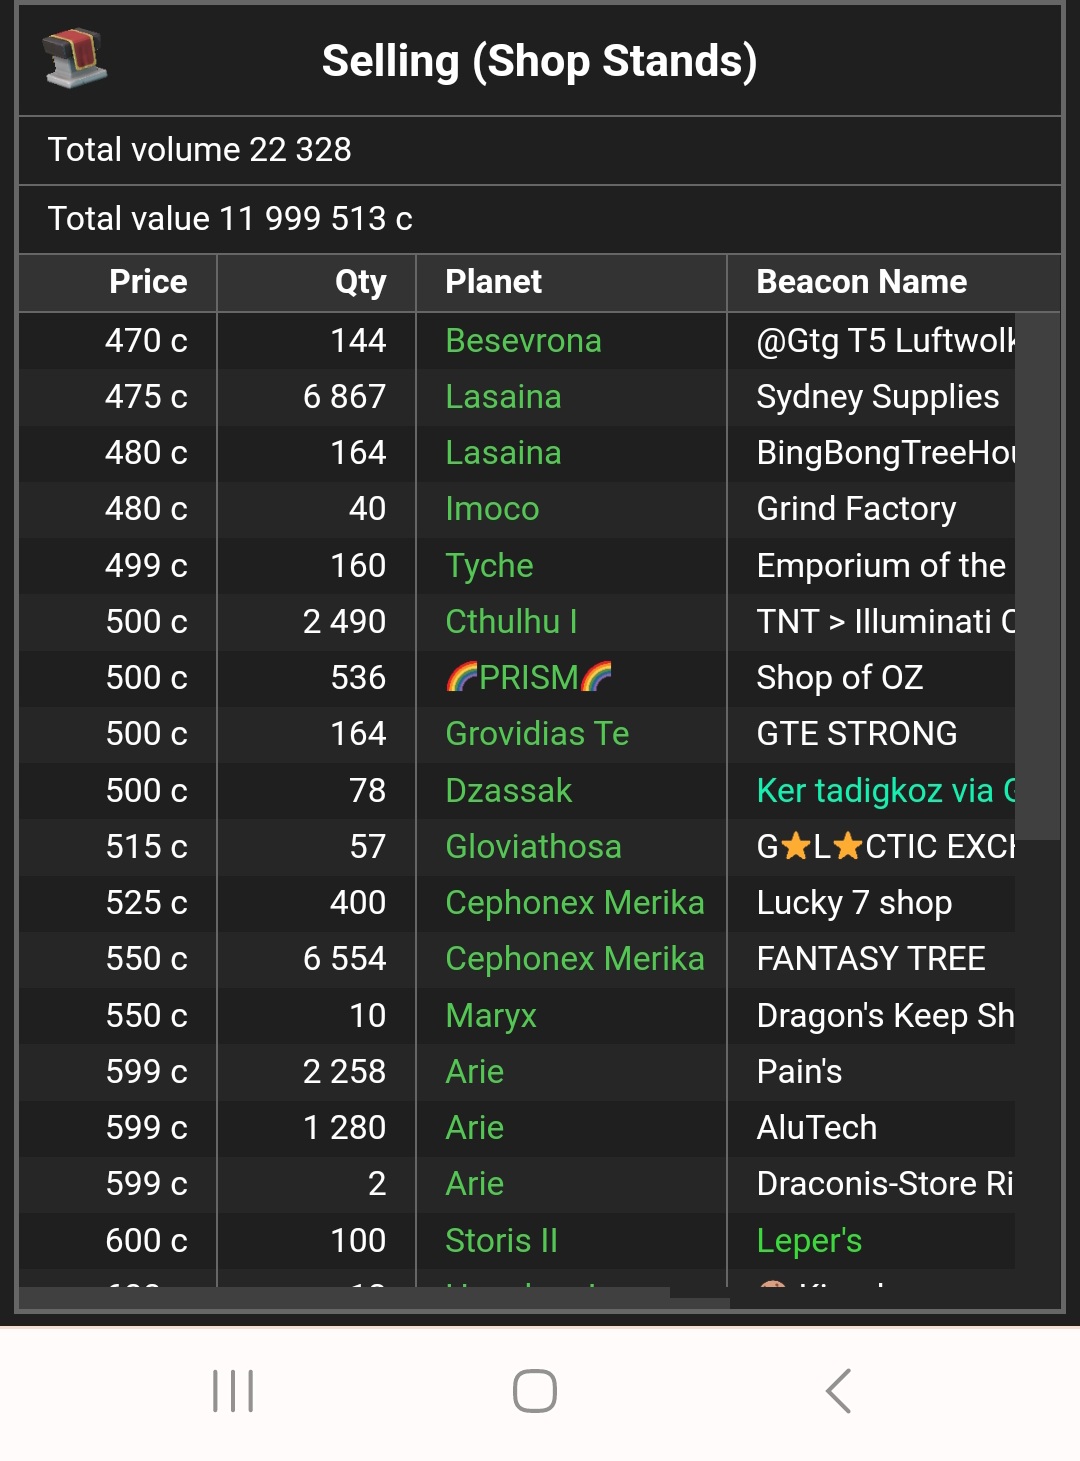Open the Grovidias Te planet link
Viewport: 1080px width, 1461px height.
coord(537,734)
